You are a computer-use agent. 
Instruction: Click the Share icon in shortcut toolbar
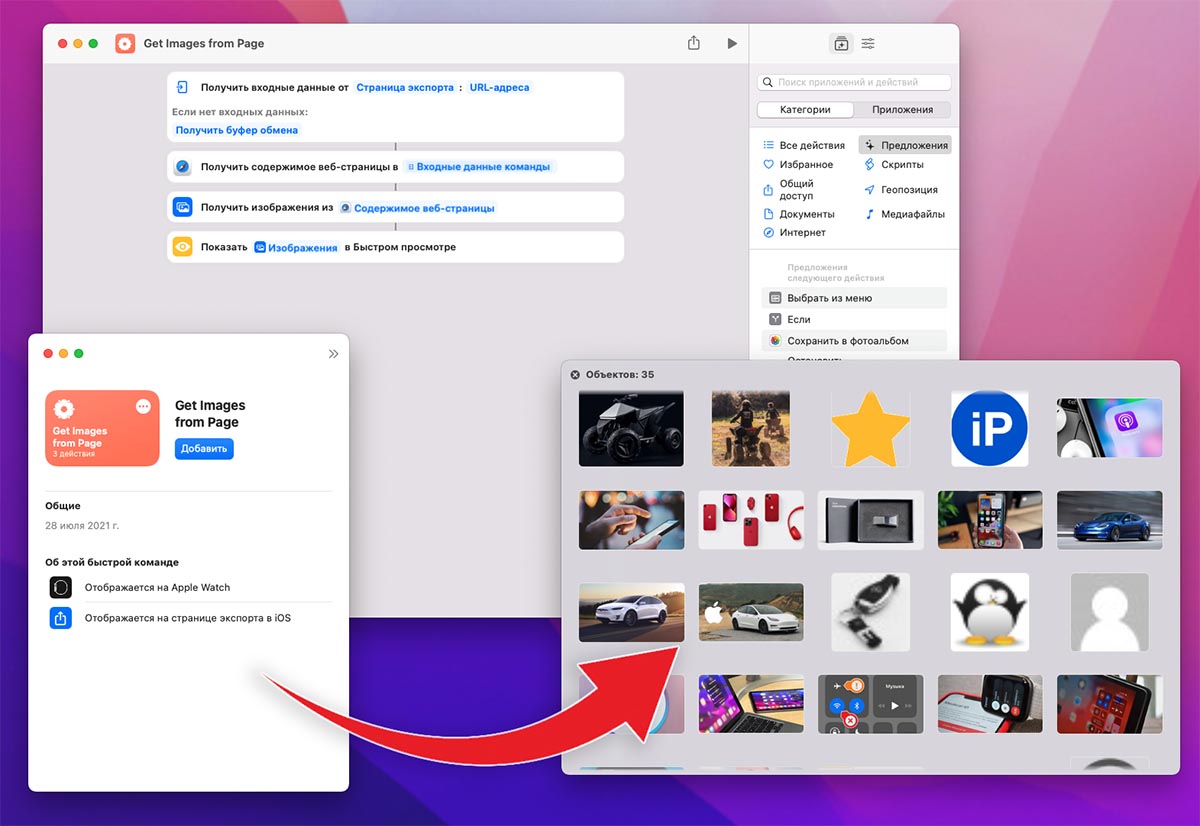(694, 44)
